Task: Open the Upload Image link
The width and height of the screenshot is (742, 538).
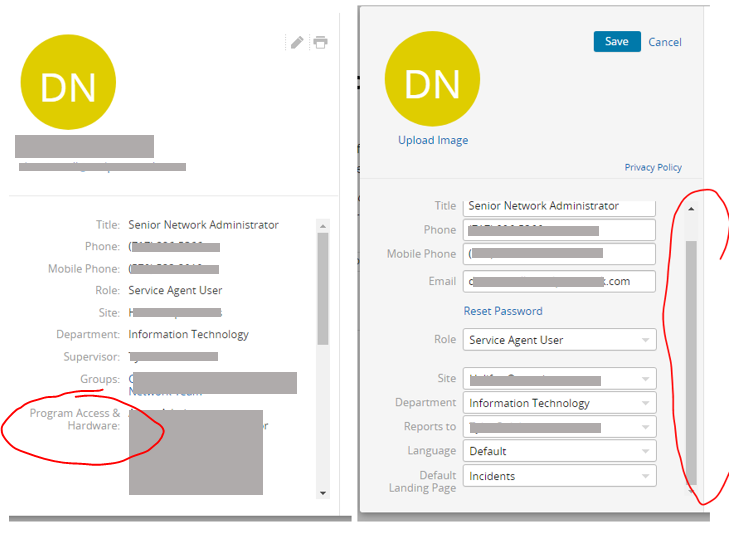Action: click(433, 140)
